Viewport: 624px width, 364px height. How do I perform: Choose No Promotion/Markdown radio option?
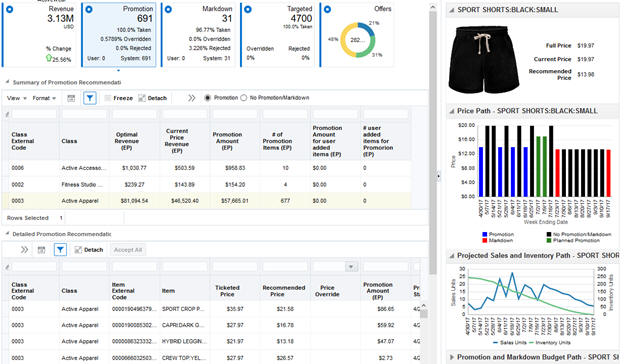[x=244, y=98]
